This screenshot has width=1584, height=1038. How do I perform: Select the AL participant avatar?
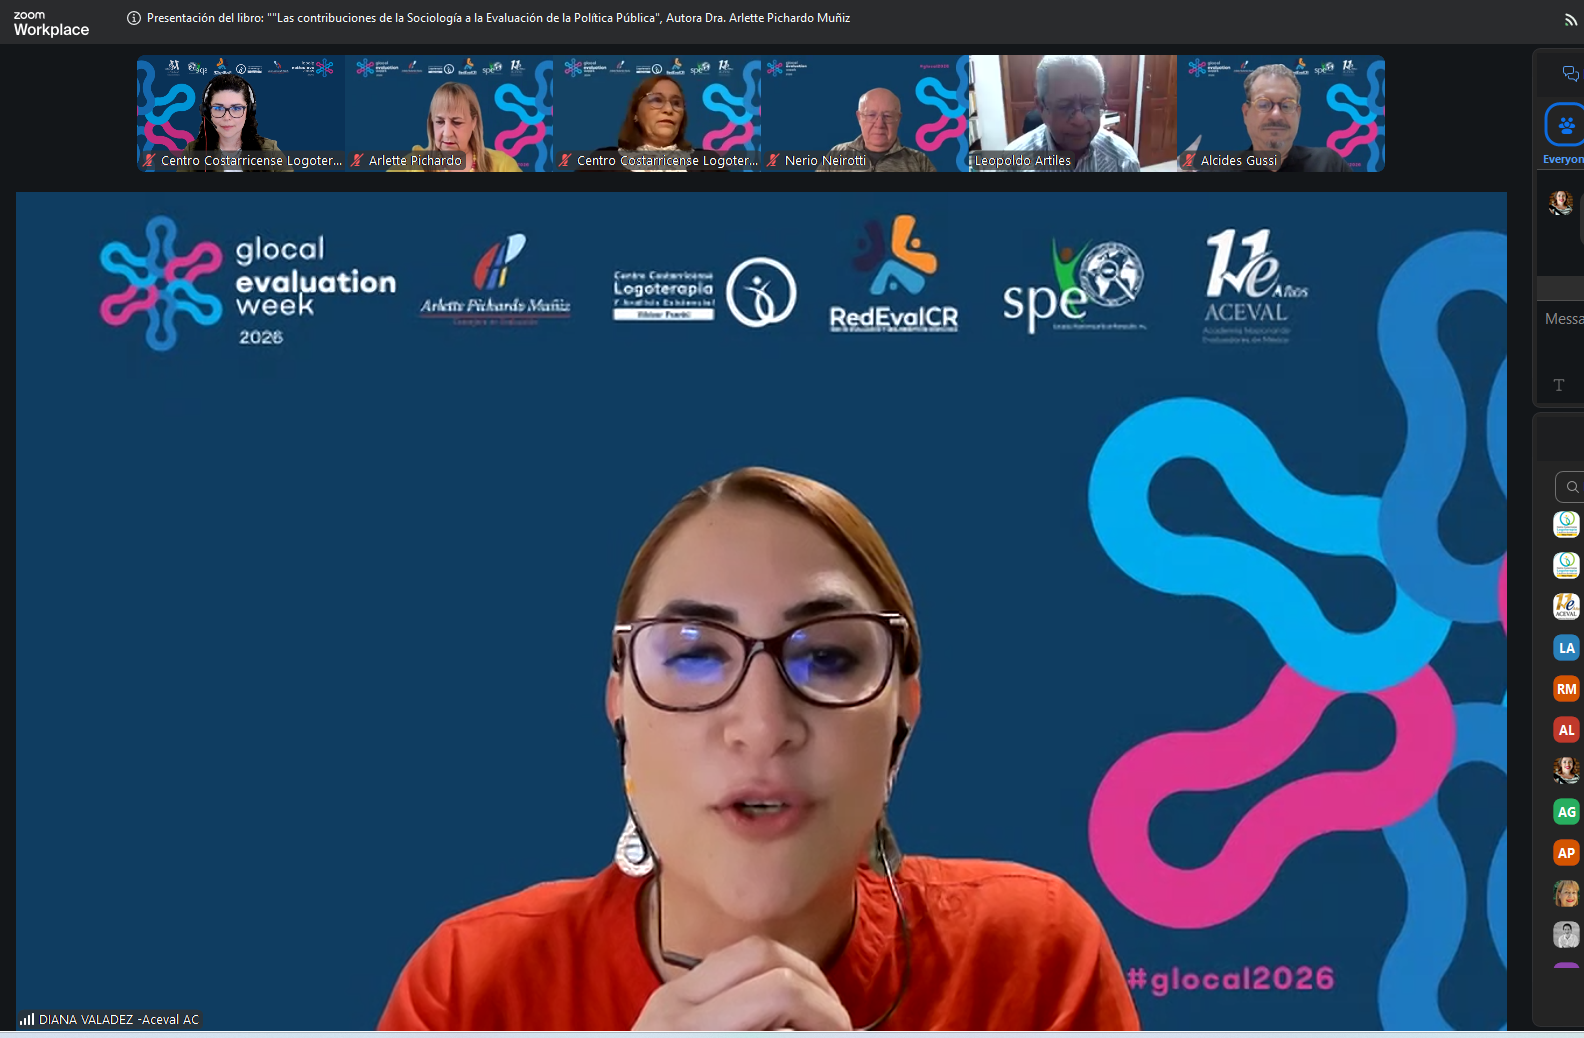1566,730
